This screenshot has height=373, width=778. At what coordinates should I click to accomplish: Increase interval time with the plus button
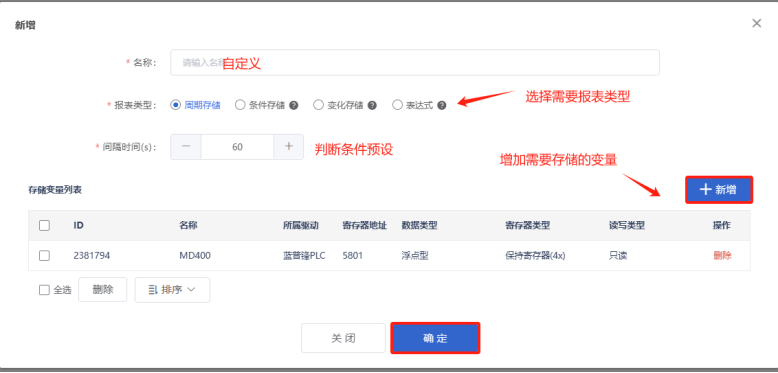click(x=289, y=147)
